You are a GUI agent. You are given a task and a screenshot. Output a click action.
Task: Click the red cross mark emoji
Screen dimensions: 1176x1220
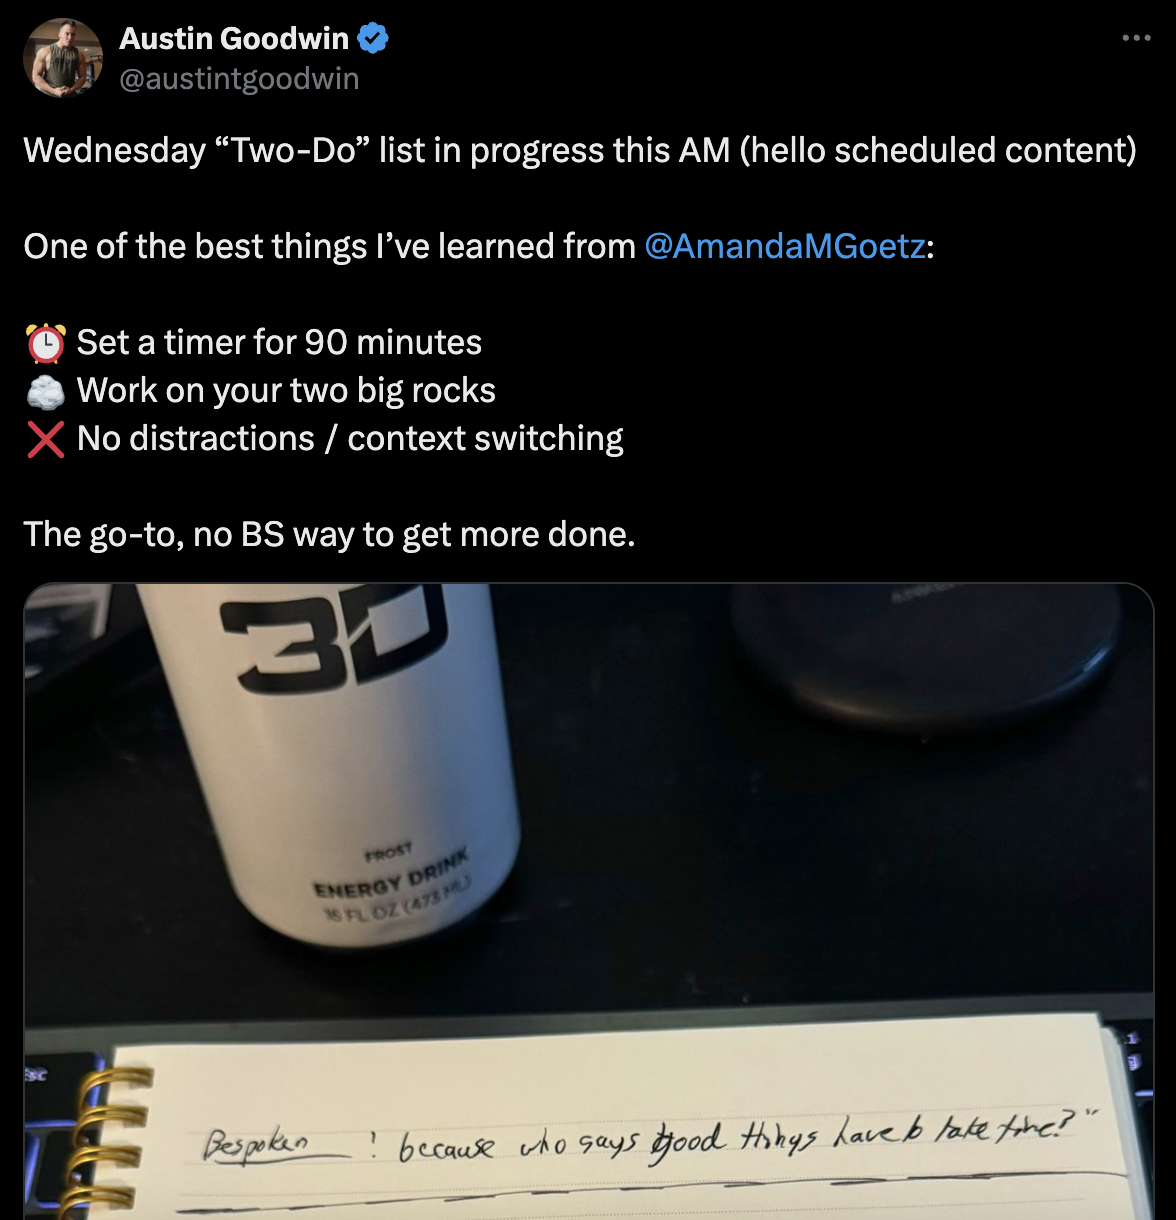46,439
